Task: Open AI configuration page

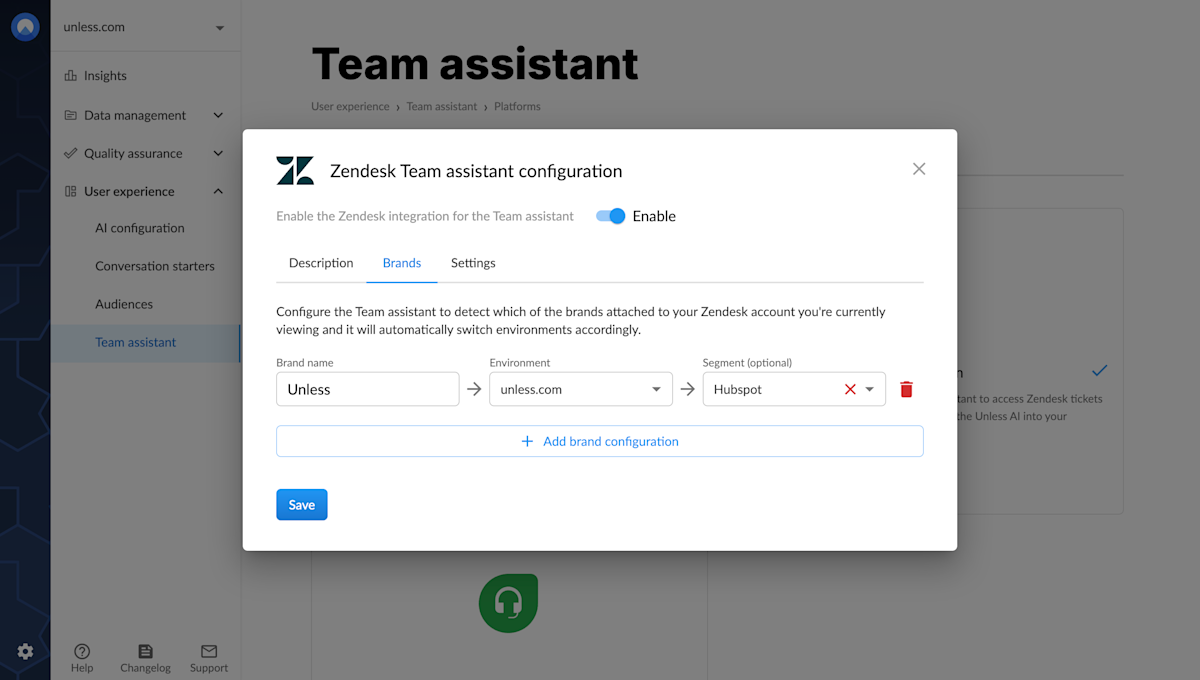Action: tap(140, 228)
